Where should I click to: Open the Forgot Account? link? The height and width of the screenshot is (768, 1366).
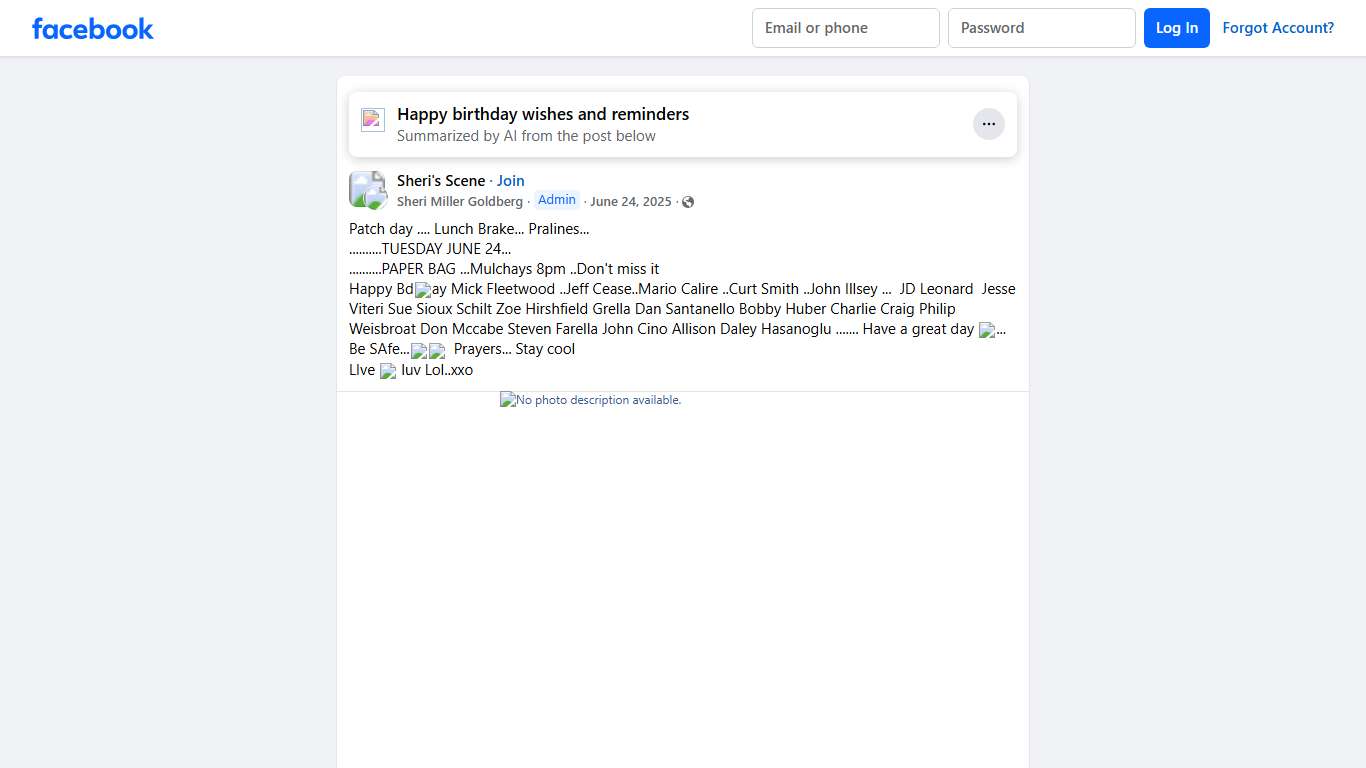(x=1277, y=28)
